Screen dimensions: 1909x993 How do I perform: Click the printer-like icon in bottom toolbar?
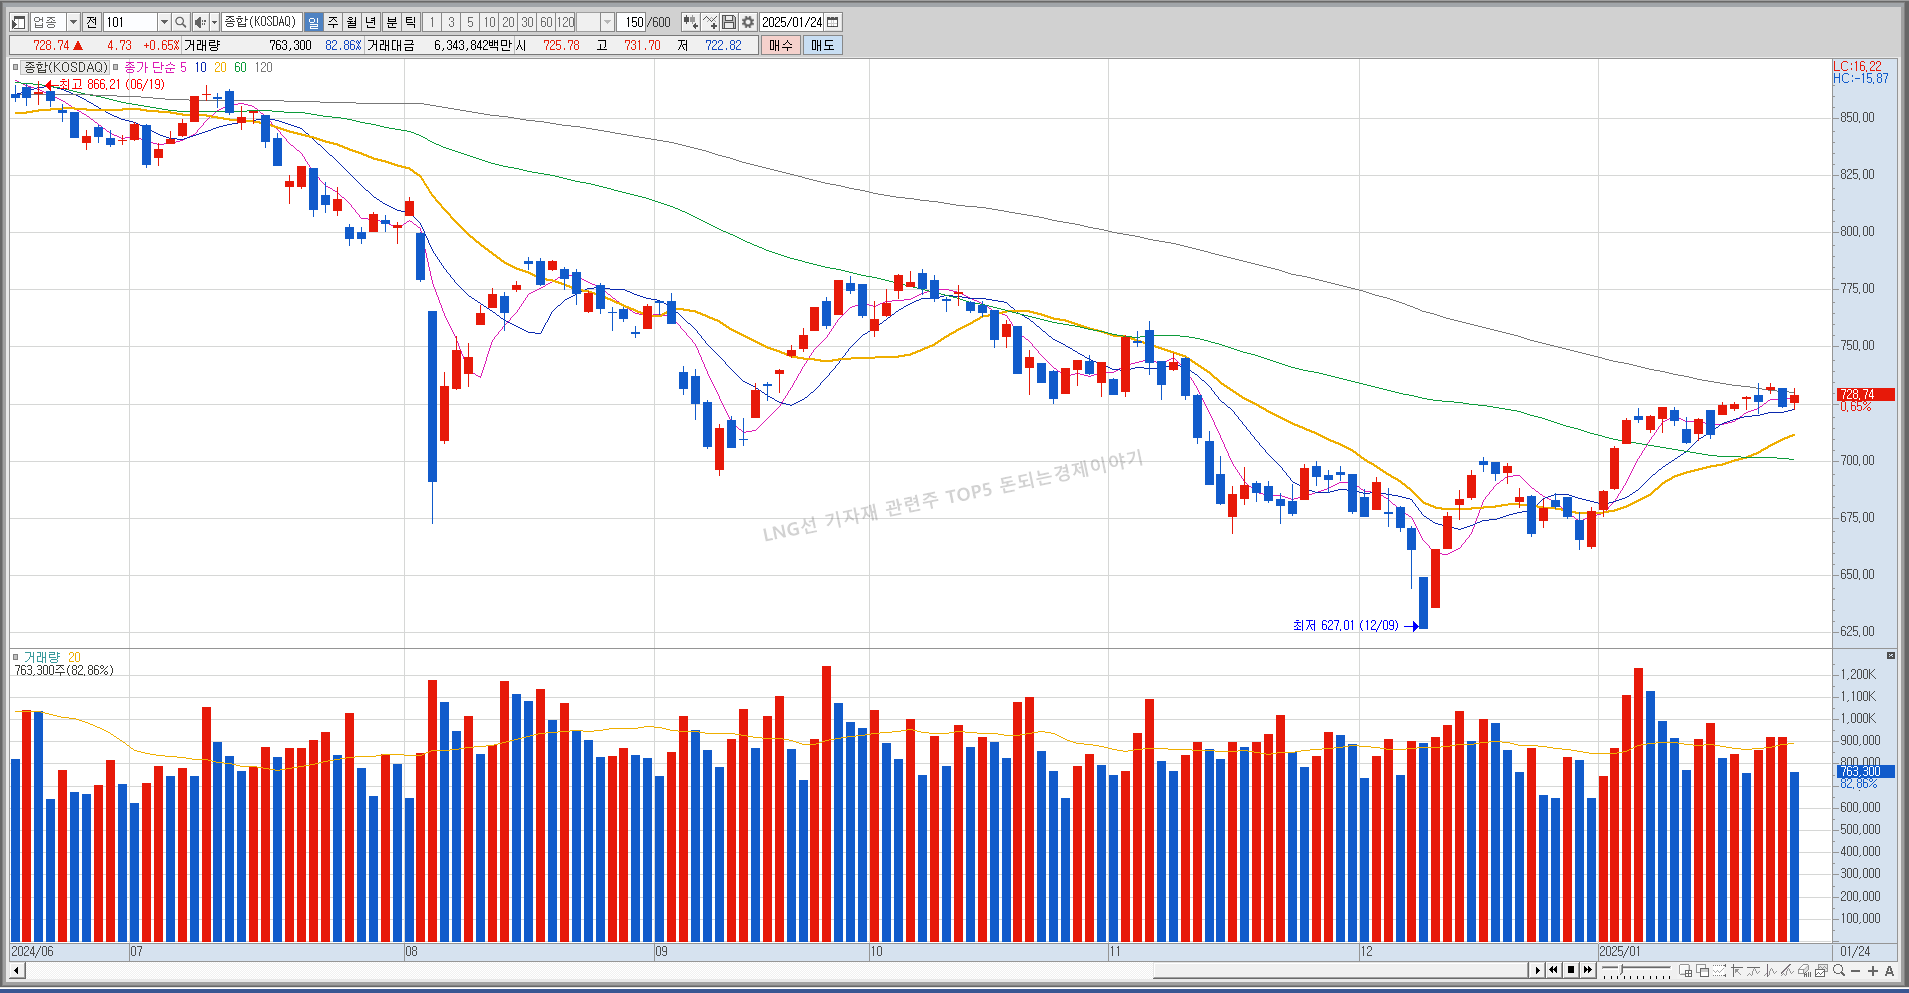[x=1804, y=970]
